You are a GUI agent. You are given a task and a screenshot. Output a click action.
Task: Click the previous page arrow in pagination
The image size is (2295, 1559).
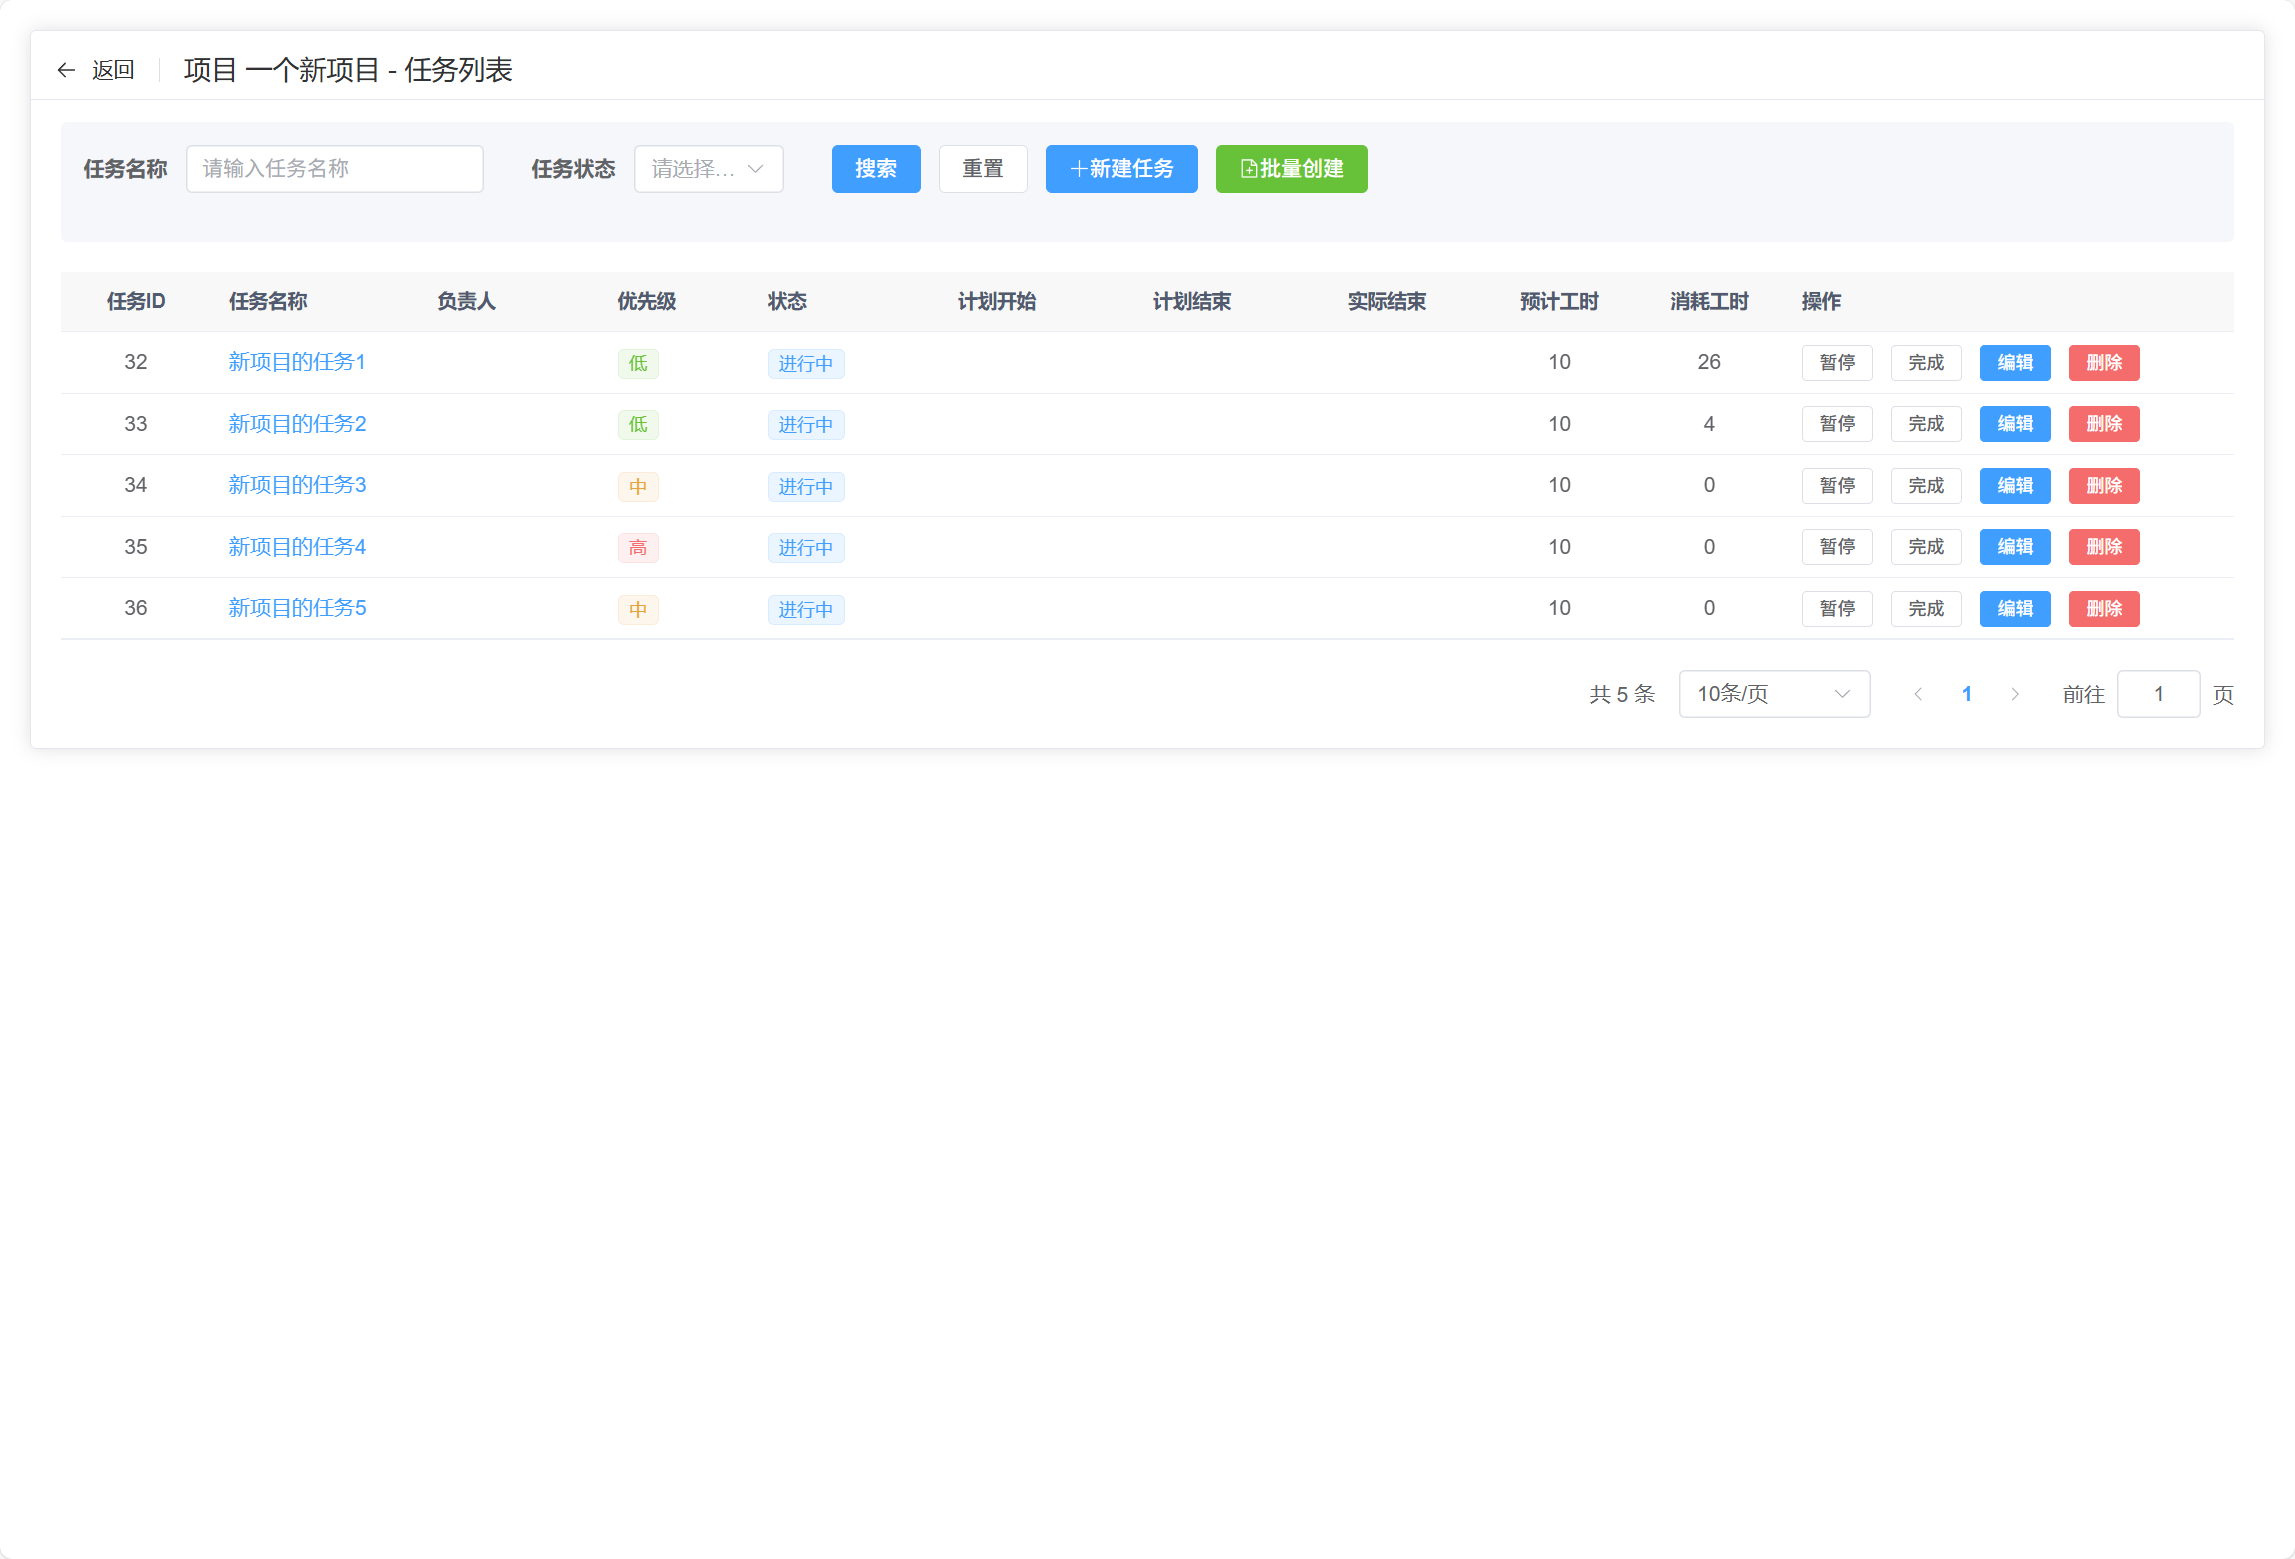pyautogui.click(x=1918, y=693)
